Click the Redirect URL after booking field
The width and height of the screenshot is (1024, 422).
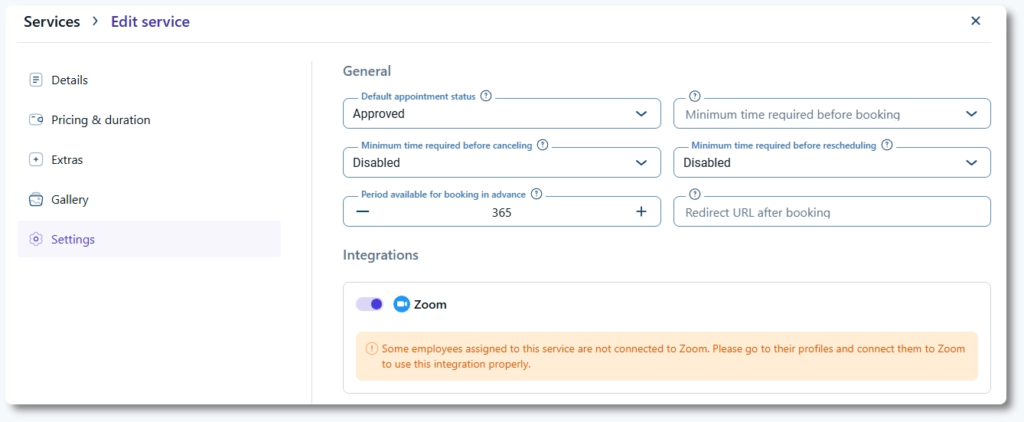832,212
